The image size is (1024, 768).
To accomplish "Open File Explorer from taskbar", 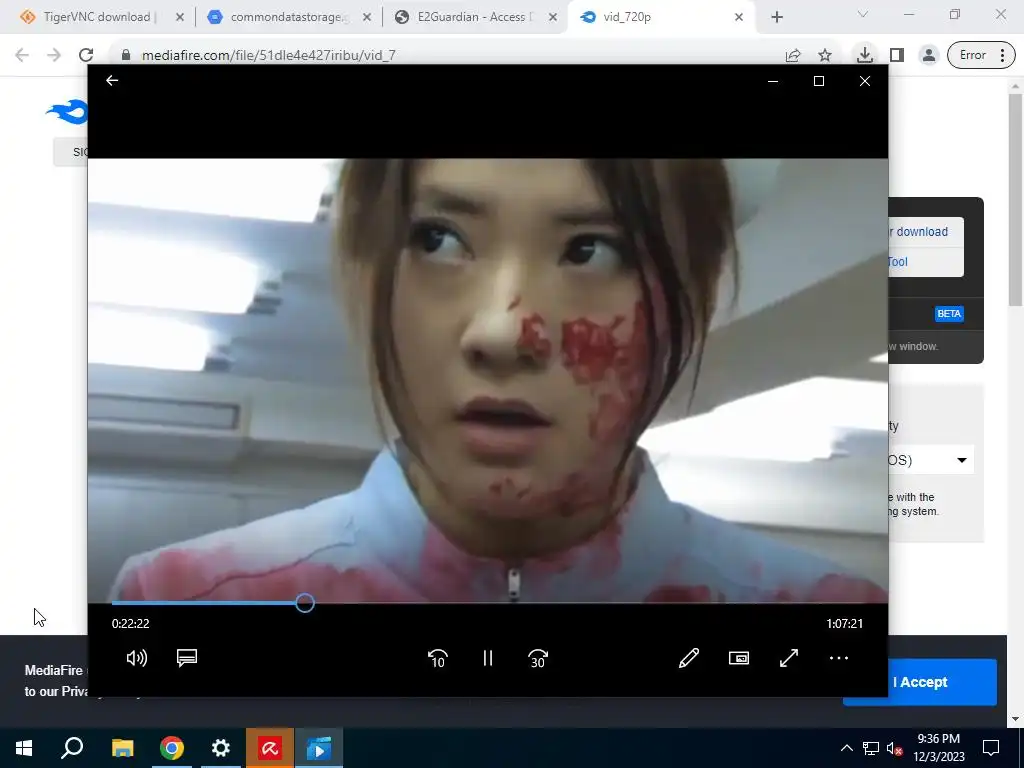I will pyautogui.click(x=122, y=748).
